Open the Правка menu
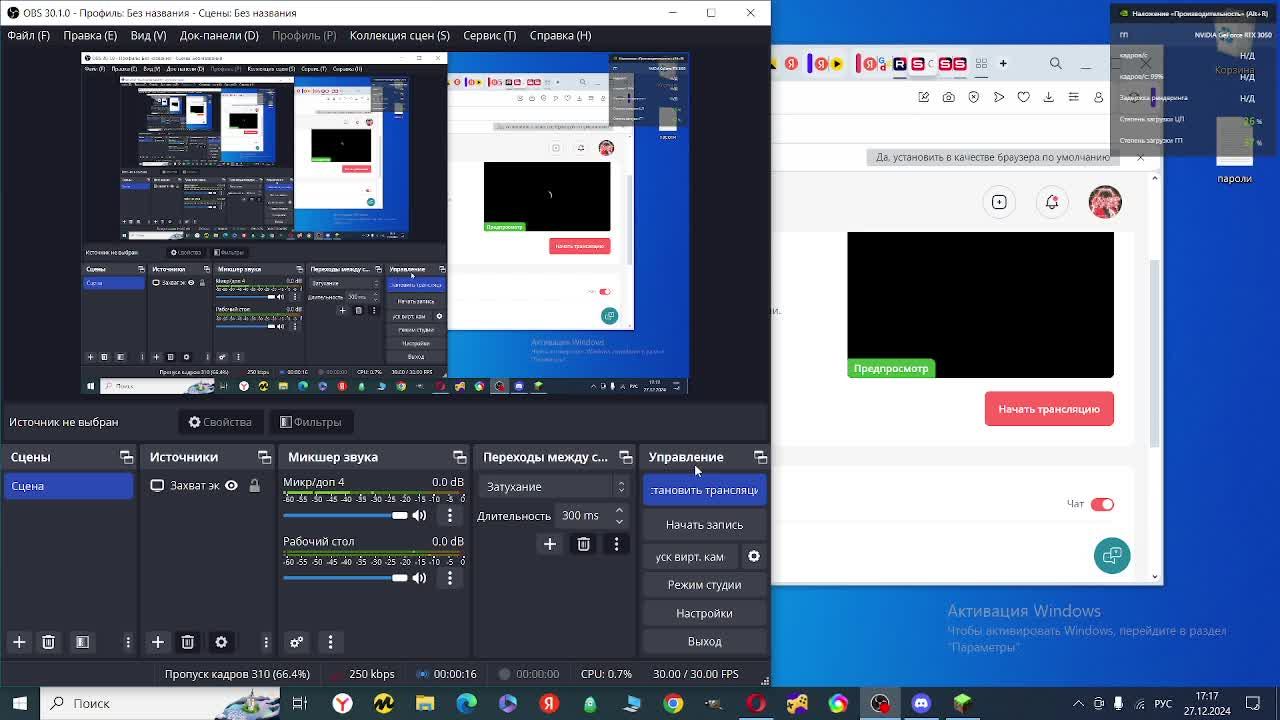This screenshot has width=1280, height=720. [90, 35]
